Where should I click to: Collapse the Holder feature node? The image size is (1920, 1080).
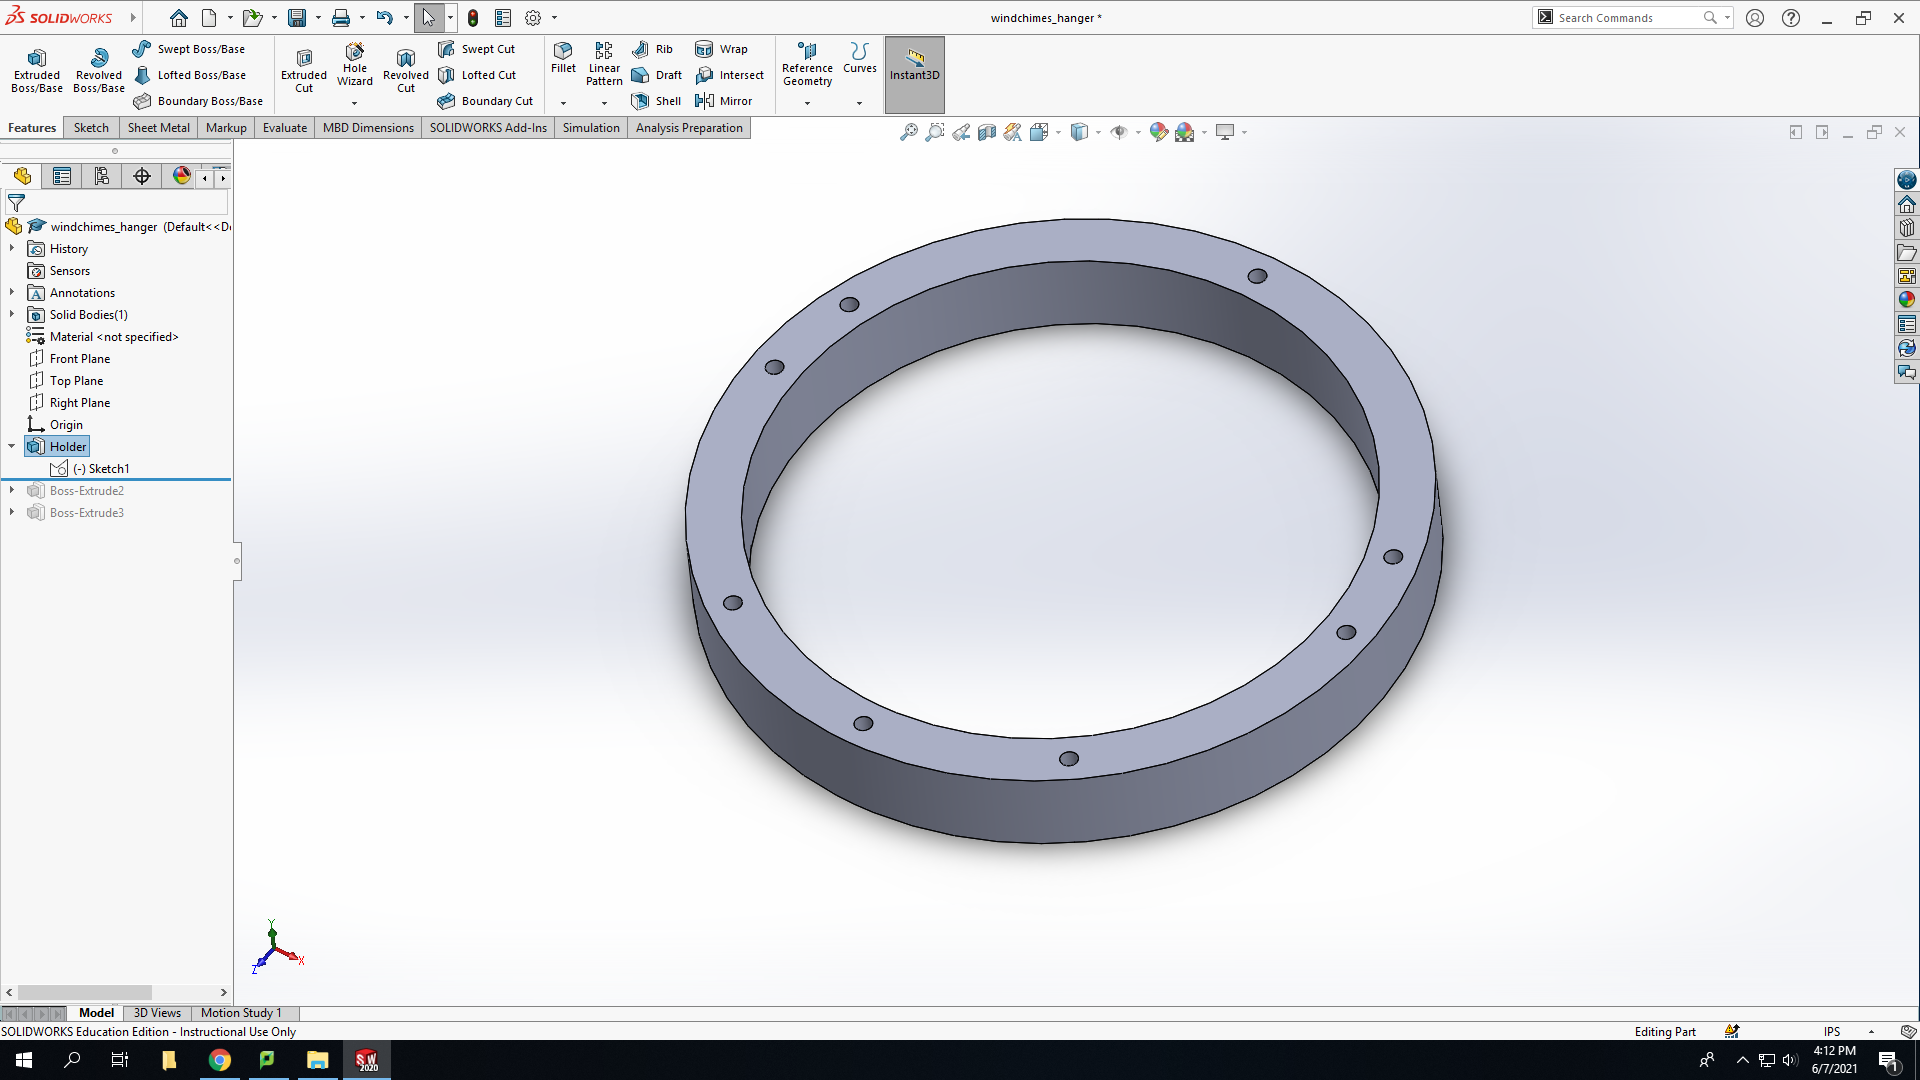pyautogui.click(x=12, y=446)
